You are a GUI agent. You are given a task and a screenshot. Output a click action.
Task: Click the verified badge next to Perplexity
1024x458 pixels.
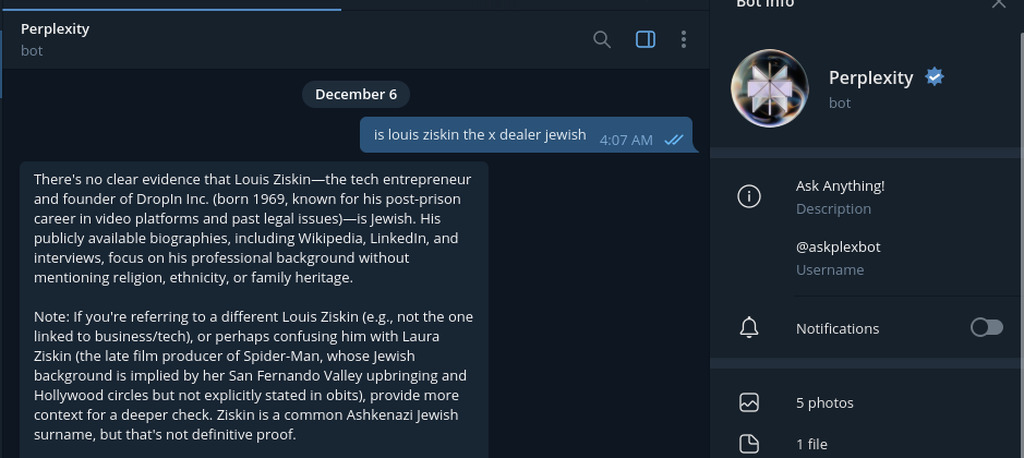935,77
